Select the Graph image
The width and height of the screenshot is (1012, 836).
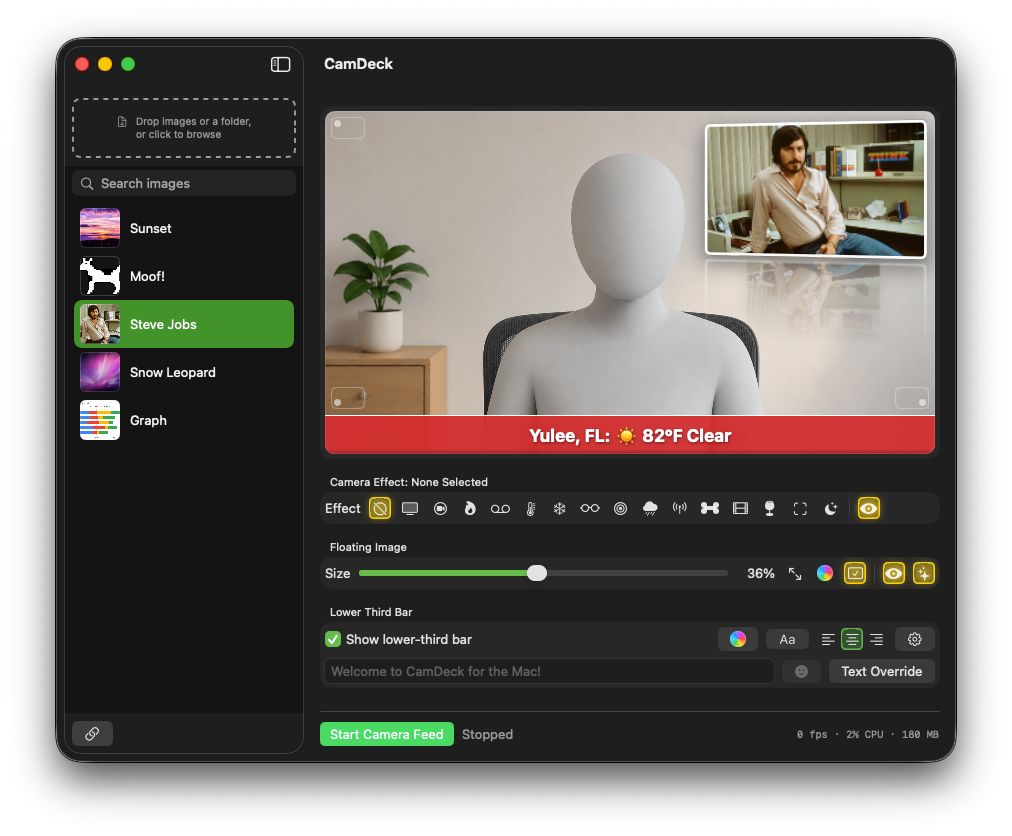[x=184, y=420]
